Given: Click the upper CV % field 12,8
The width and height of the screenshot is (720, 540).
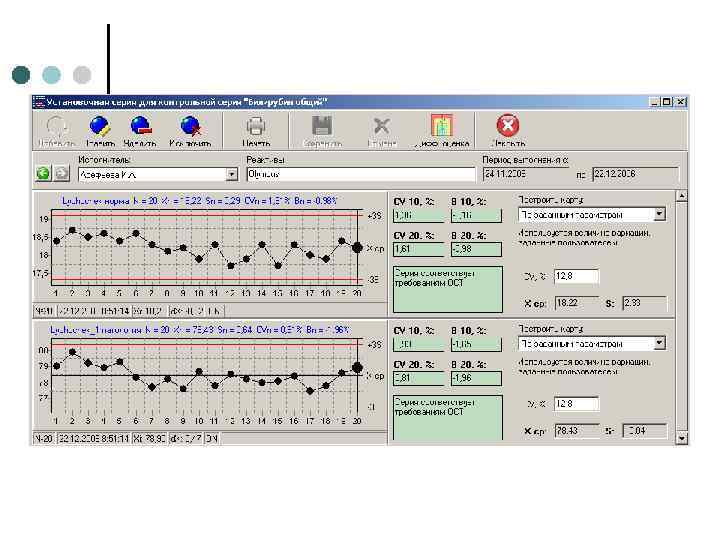Looking at the screenshot, I should pos(576,276).
